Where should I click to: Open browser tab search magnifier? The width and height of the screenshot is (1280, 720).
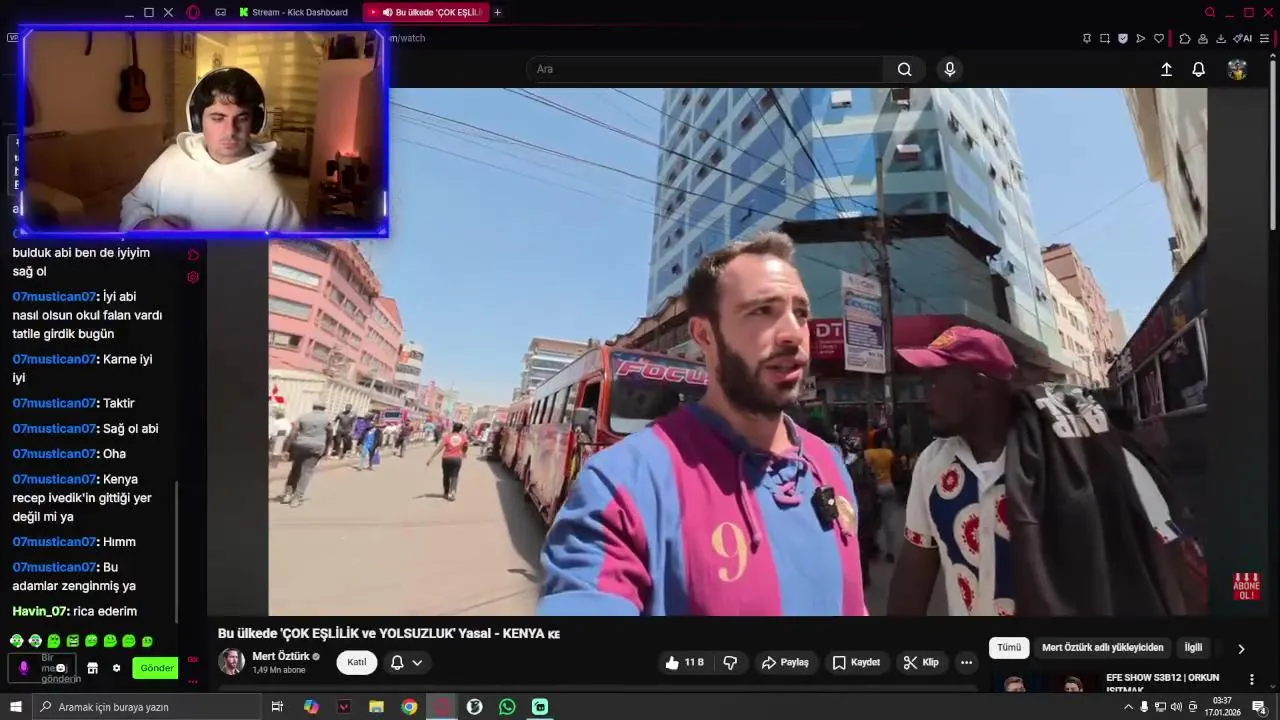click(1209, 12)
